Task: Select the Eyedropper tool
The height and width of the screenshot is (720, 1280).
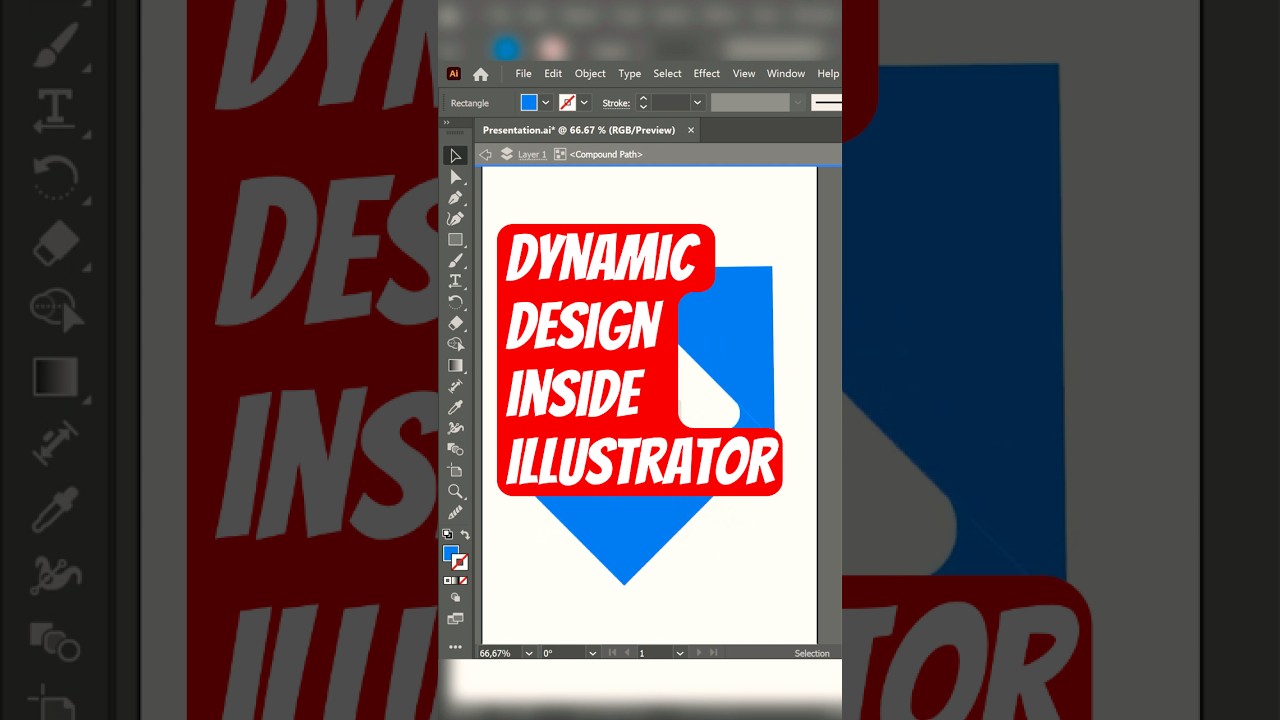Action: click(455, 407)
